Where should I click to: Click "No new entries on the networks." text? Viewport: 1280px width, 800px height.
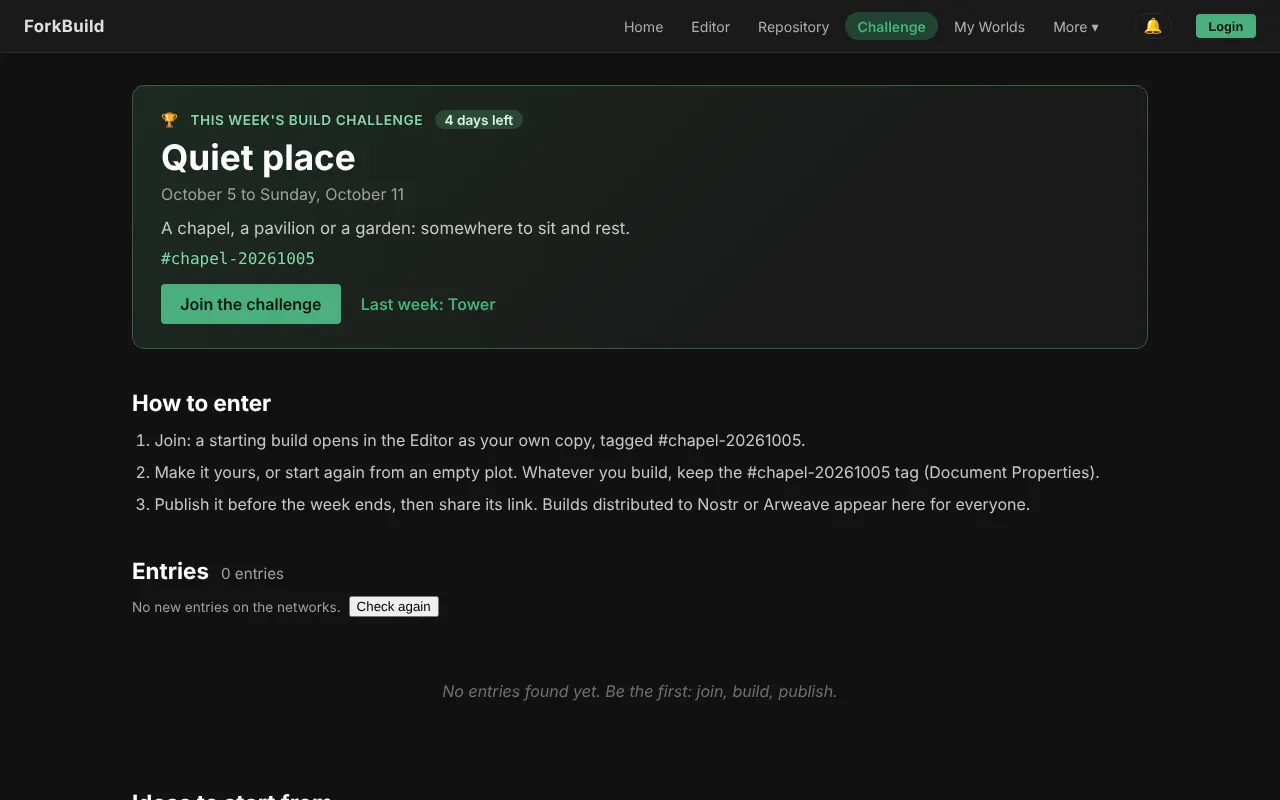pos(236,607)
